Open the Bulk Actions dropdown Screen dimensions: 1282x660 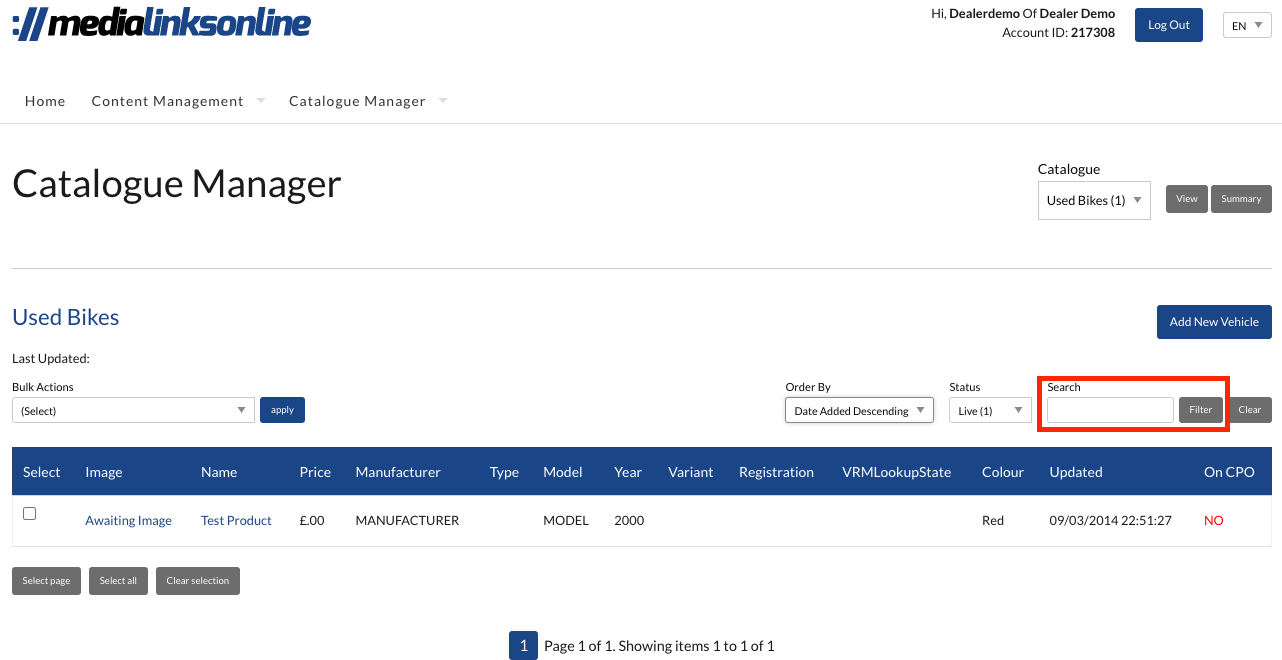point(133,410)
